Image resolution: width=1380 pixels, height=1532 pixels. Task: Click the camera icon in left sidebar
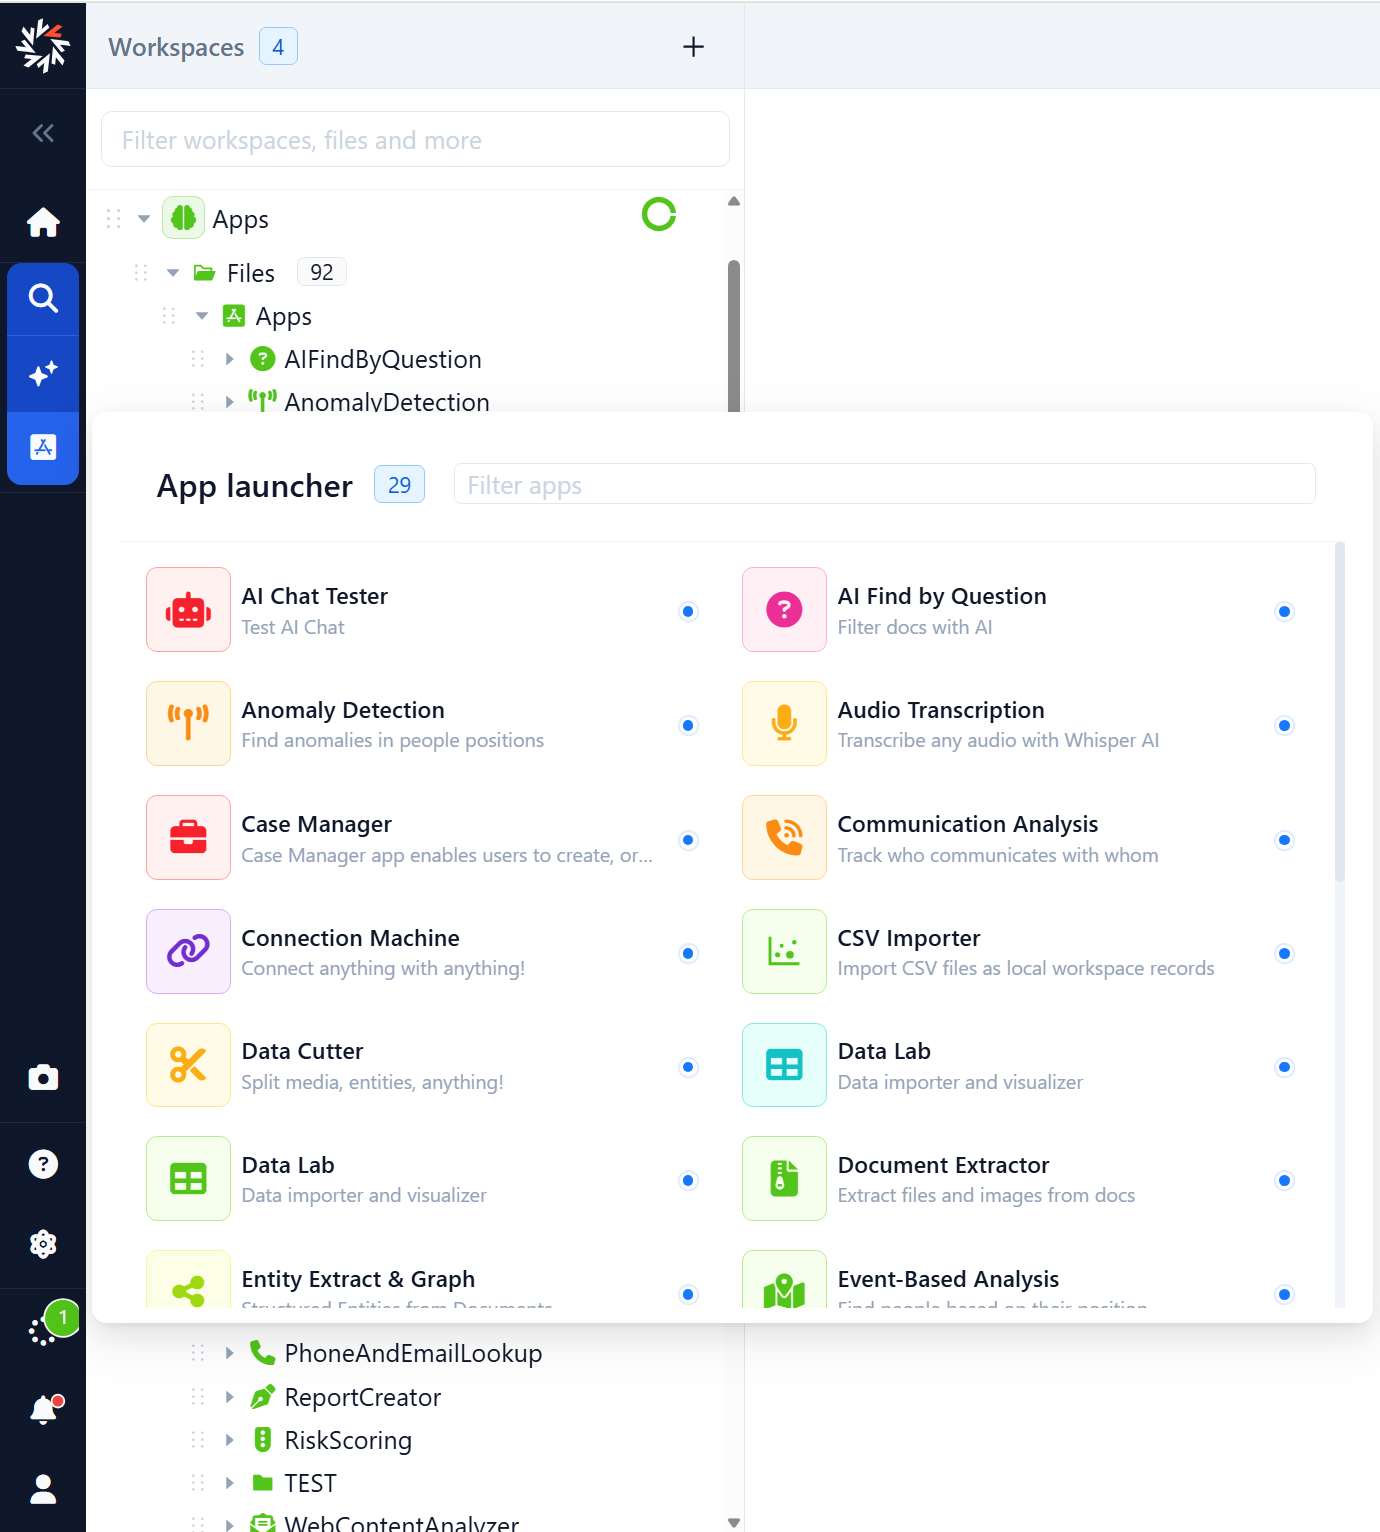coord(43,1078)
